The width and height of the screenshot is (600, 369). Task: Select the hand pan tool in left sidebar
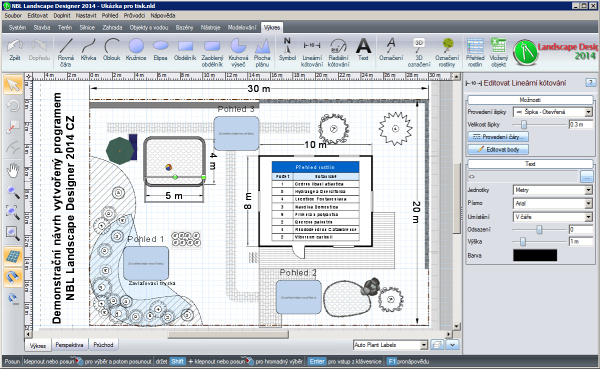pyautogui.click(x=13, y=171)
